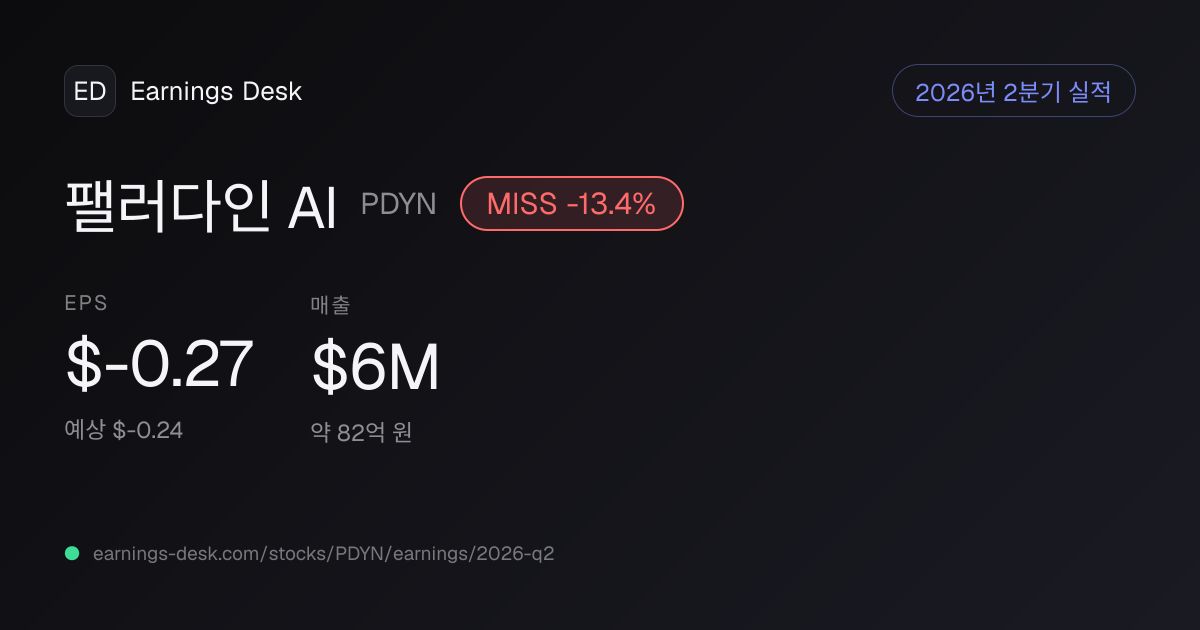
Task: Select the $-0.27 EPS value
Action: click(x=159, y=365)
